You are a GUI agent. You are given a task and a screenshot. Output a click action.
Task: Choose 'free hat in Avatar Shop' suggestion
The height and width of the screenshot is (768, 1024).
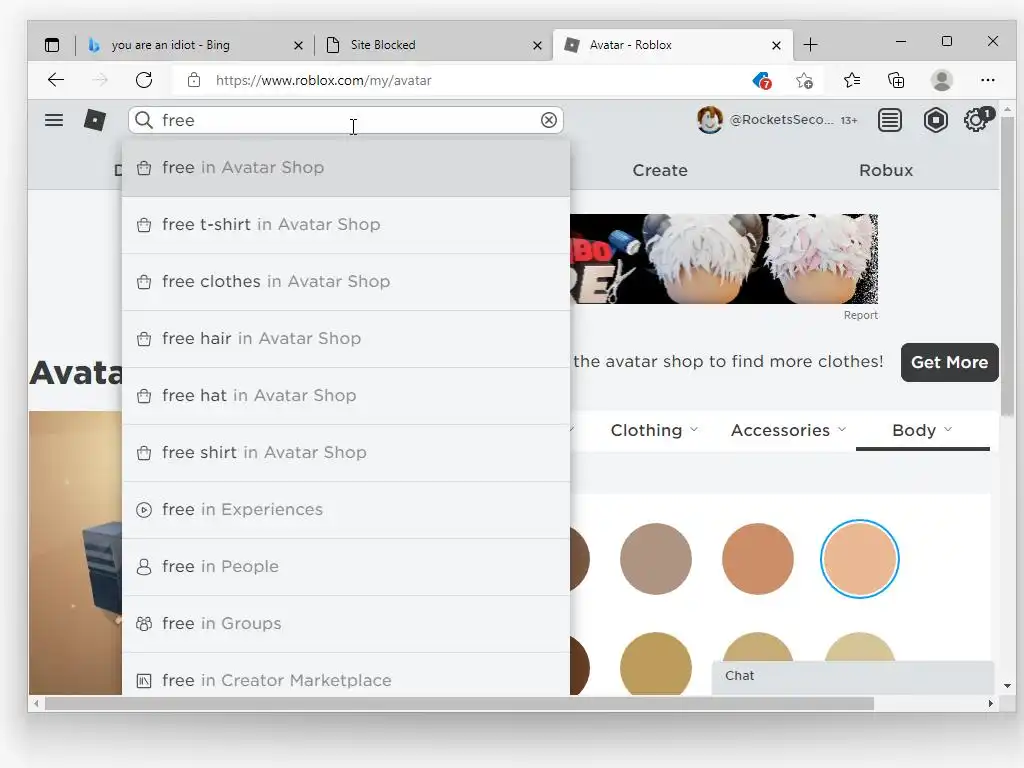pos(346,396)
